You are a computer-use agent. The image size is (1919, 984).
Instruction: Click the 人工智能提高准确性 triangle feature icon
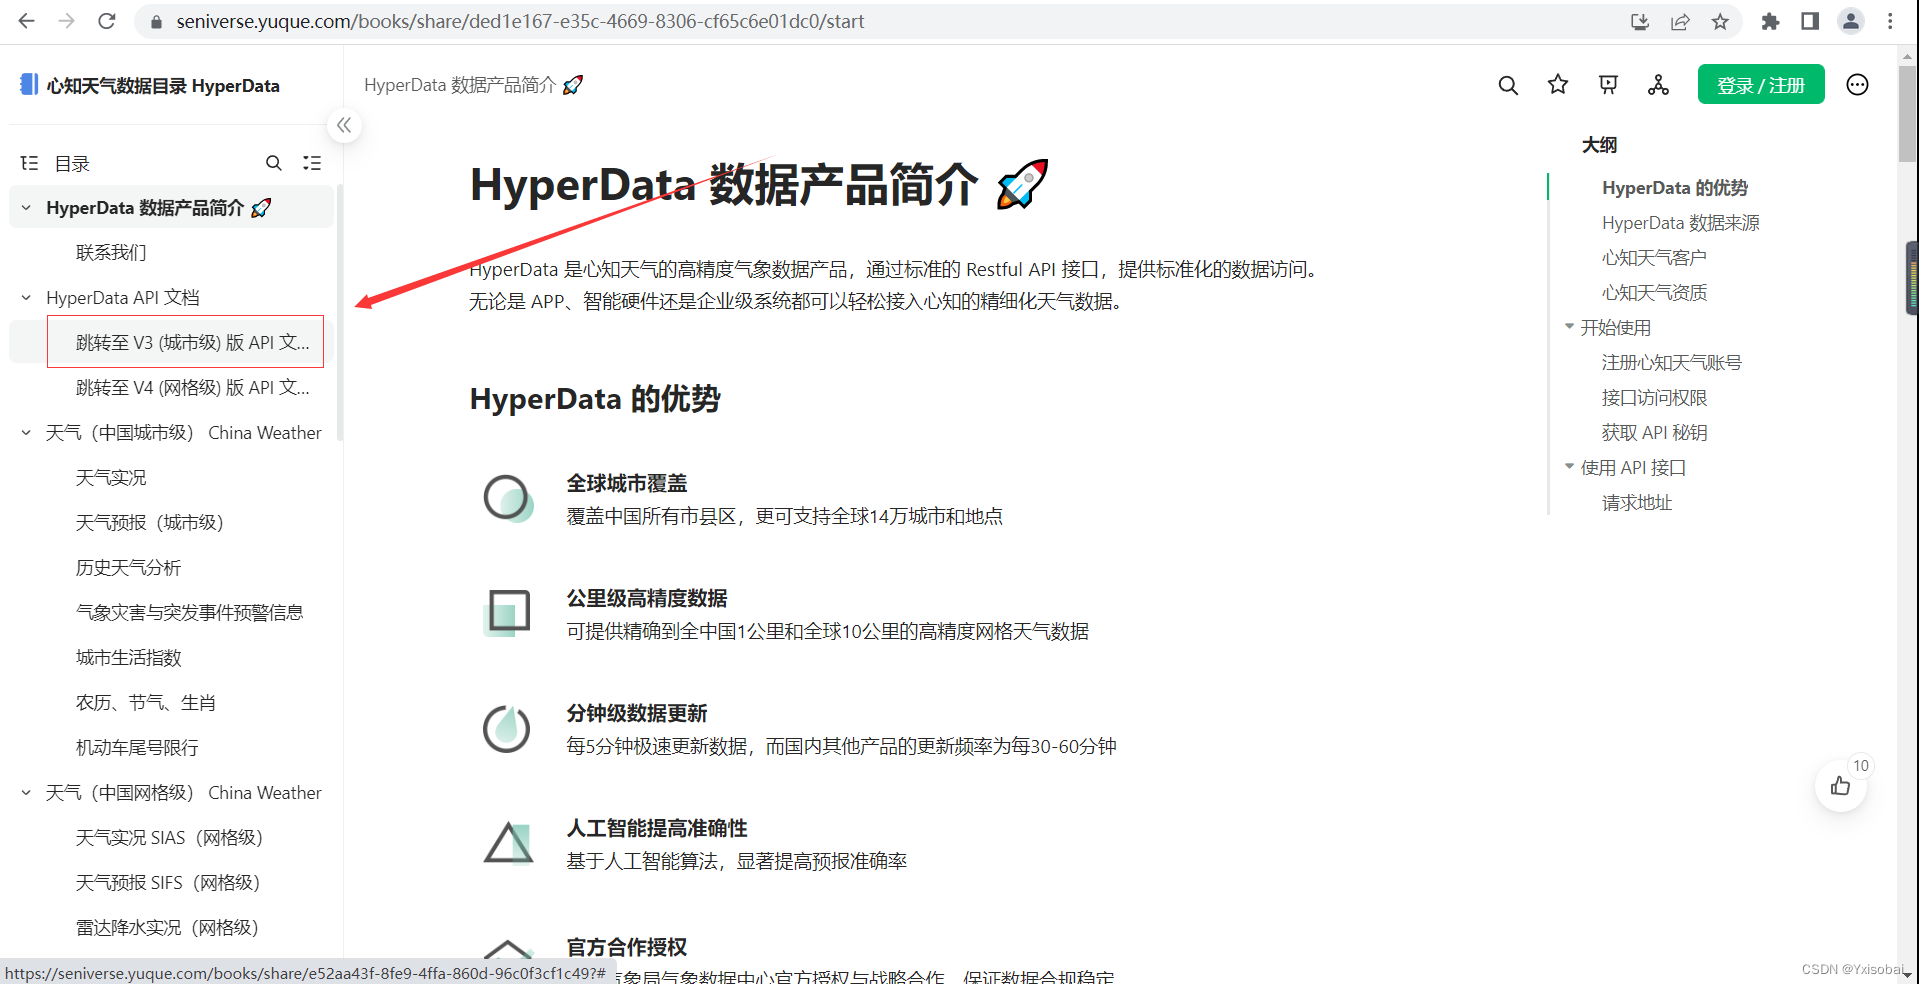click(x=508, y=843)
